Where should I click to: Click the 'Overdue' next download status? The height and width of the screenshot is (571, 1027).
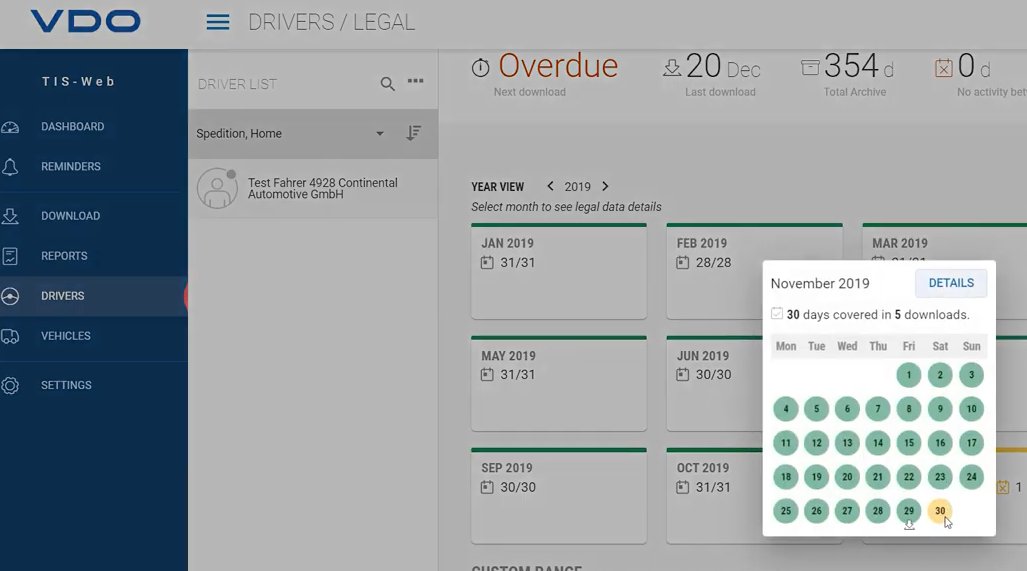point(558,66)
